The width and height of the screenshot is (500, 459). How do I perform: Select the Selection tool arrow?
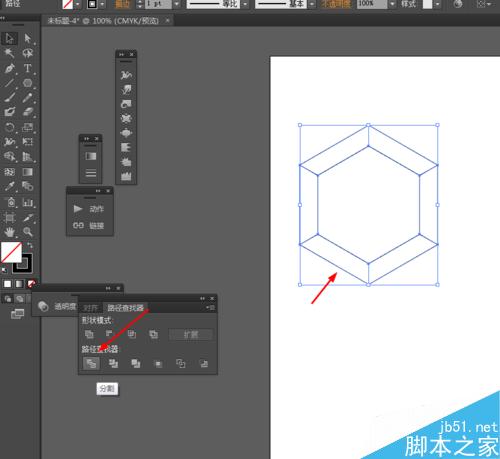click(x=9, y=38)
